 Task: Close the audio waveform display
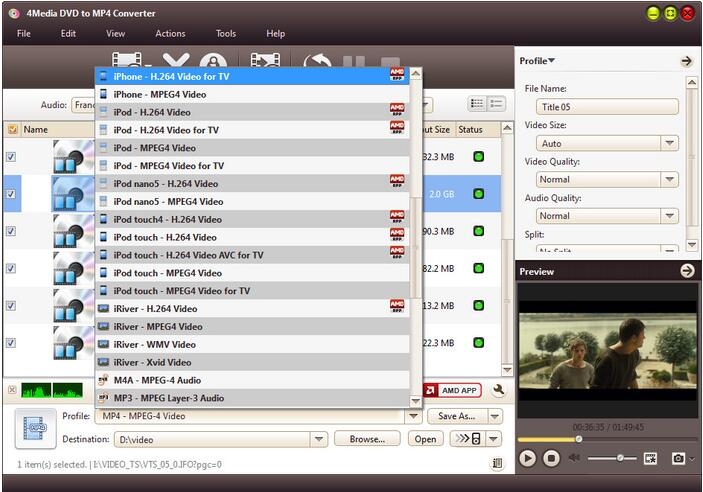(12, 389)
